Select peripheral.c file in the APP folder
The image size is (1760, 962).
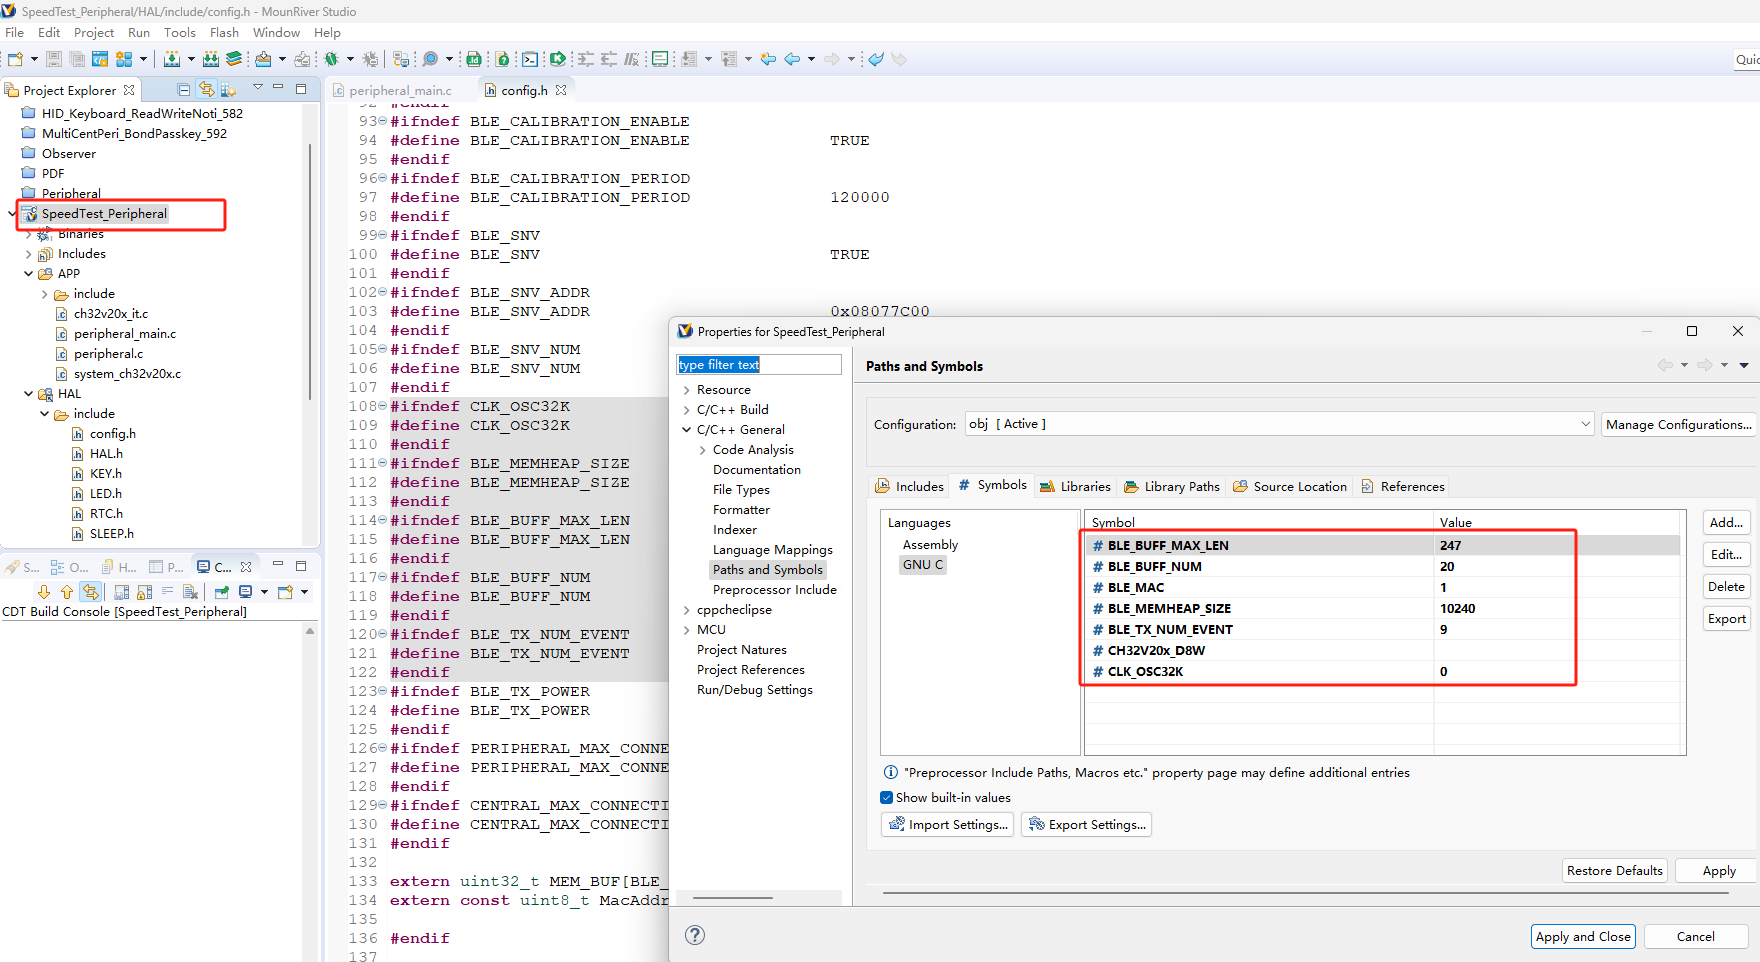pos(108,354)
